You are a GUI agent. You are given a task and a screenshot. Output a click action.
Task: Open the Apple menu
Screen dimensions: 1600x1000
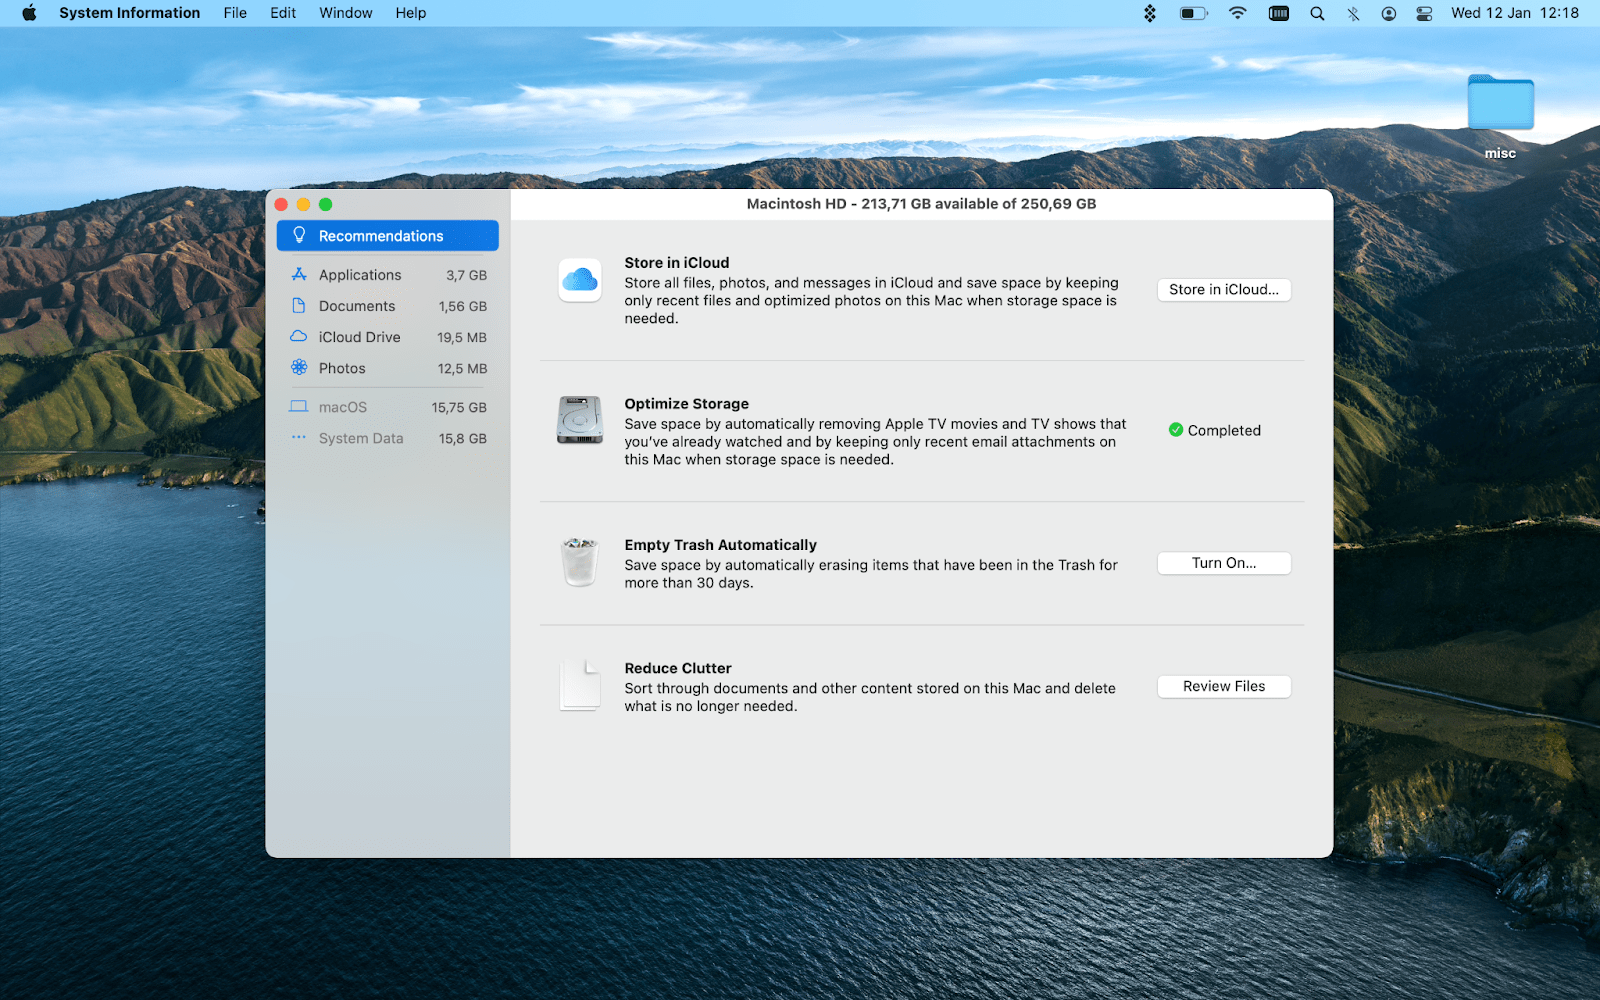coord(27,13)
